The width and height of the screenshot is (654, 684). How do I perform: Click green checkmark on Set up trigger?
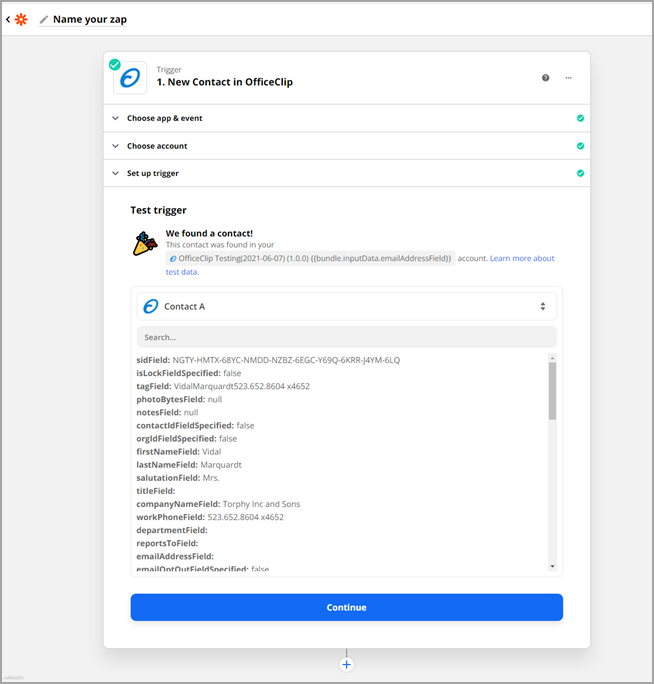[x=580, y=173]
